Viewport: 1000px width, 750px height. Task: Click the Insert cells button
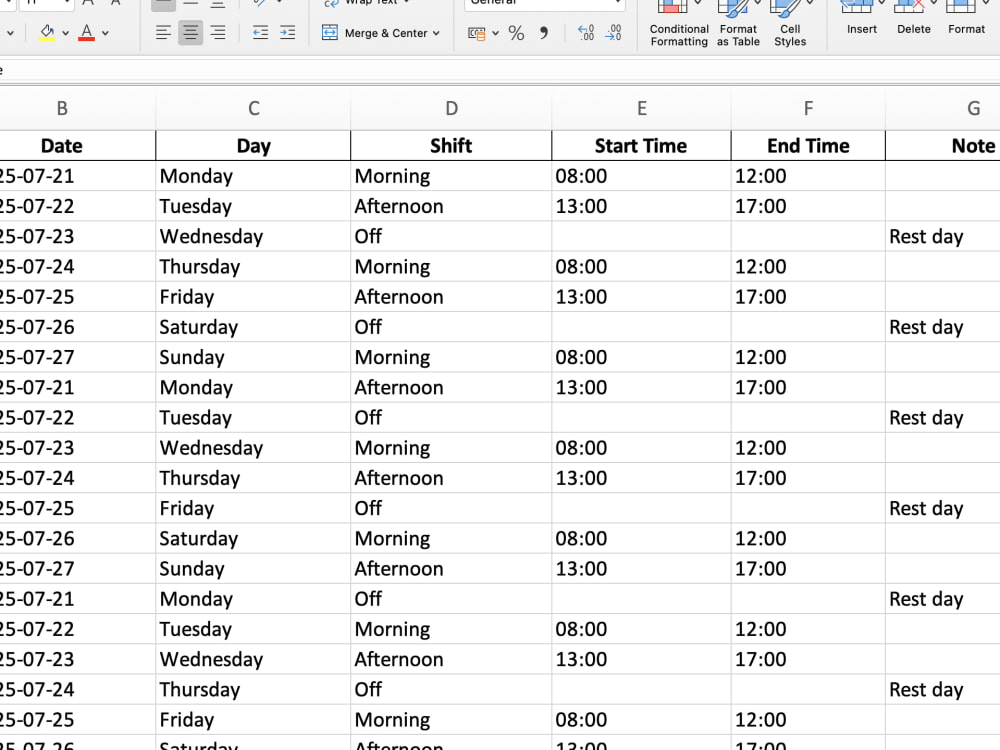coord(862,19)
